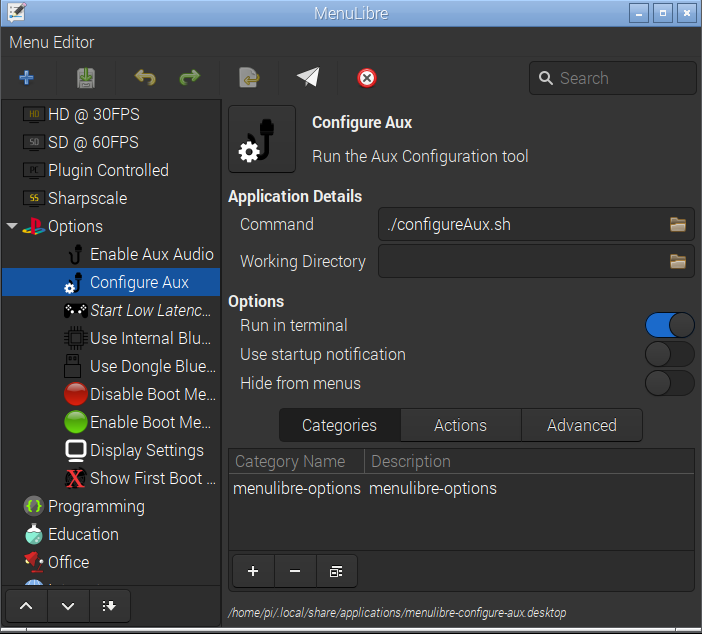Image resolution: width=702 pixels, height=634 pixels.
Task: Switch to the Actions tab
Action: (x=461, y=425)
